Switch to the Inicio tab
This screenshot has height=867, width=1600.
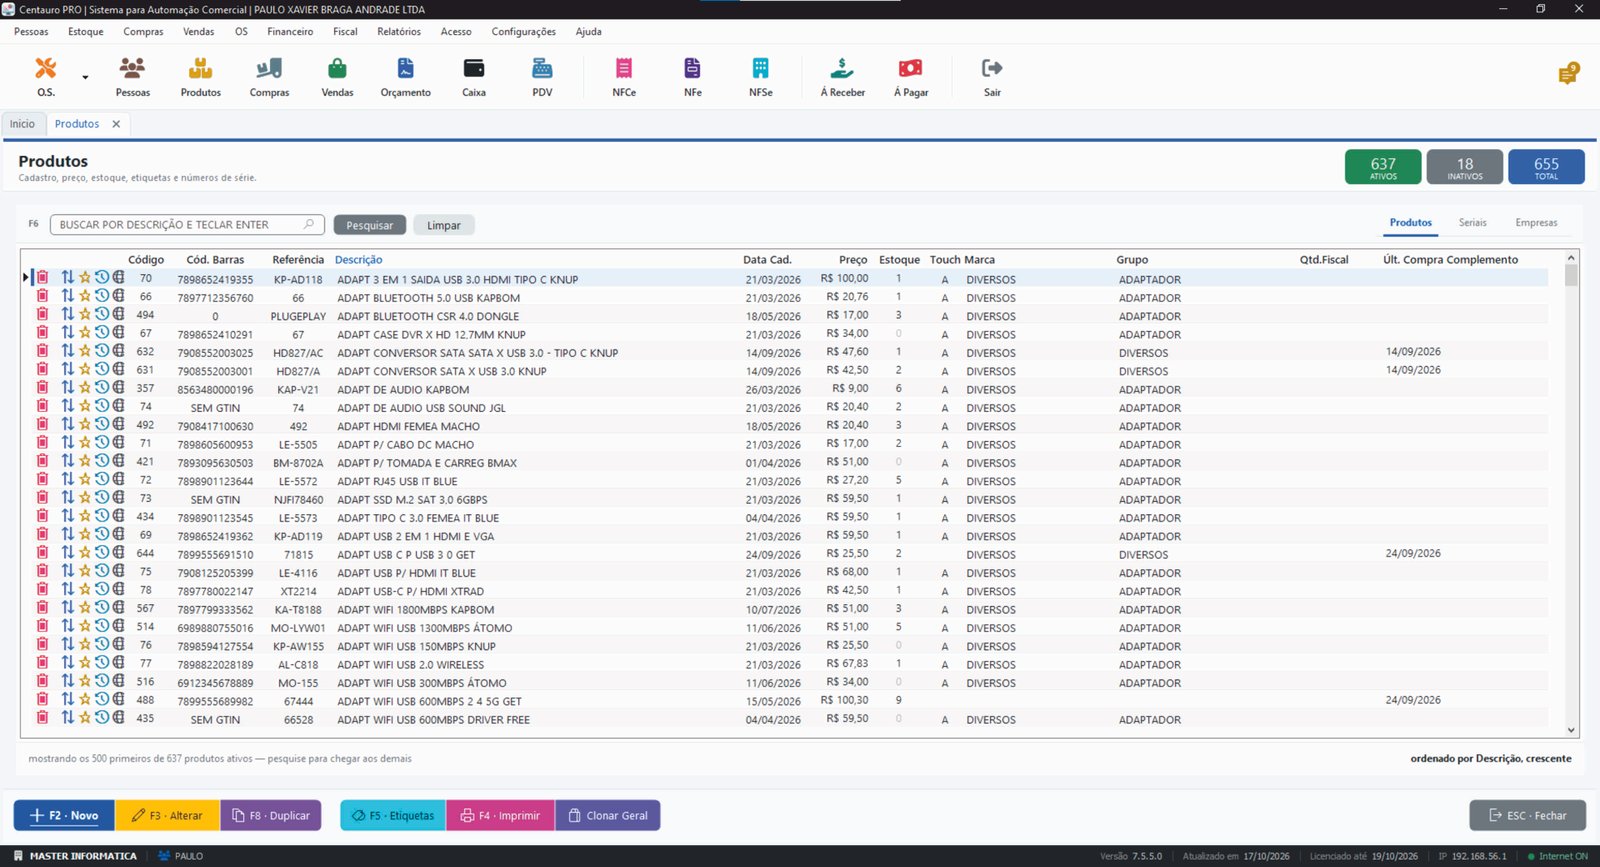tap(22, 124)
